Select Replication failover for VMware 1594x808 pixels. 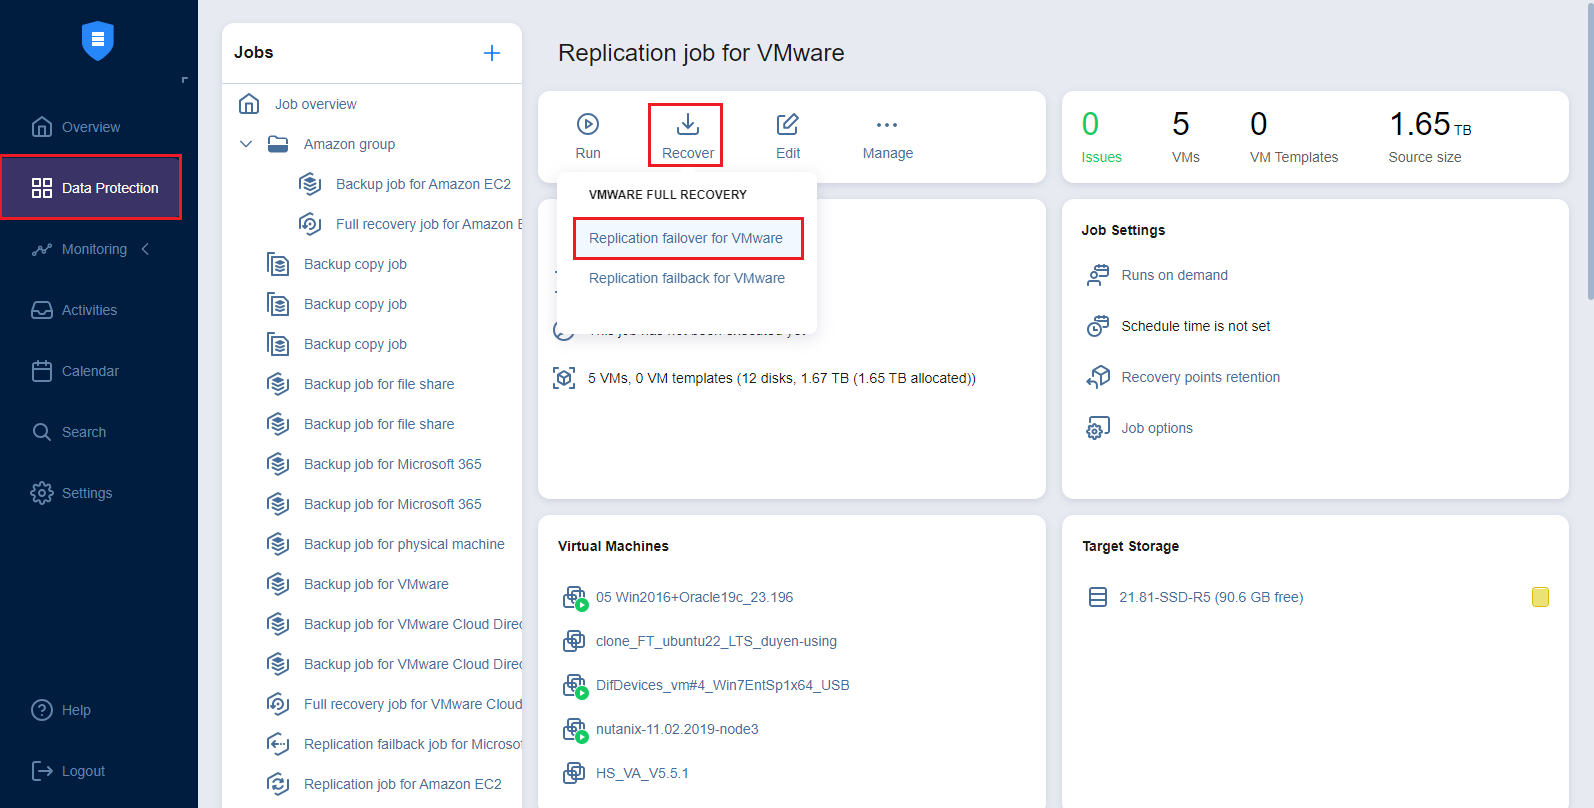[686, 238]
